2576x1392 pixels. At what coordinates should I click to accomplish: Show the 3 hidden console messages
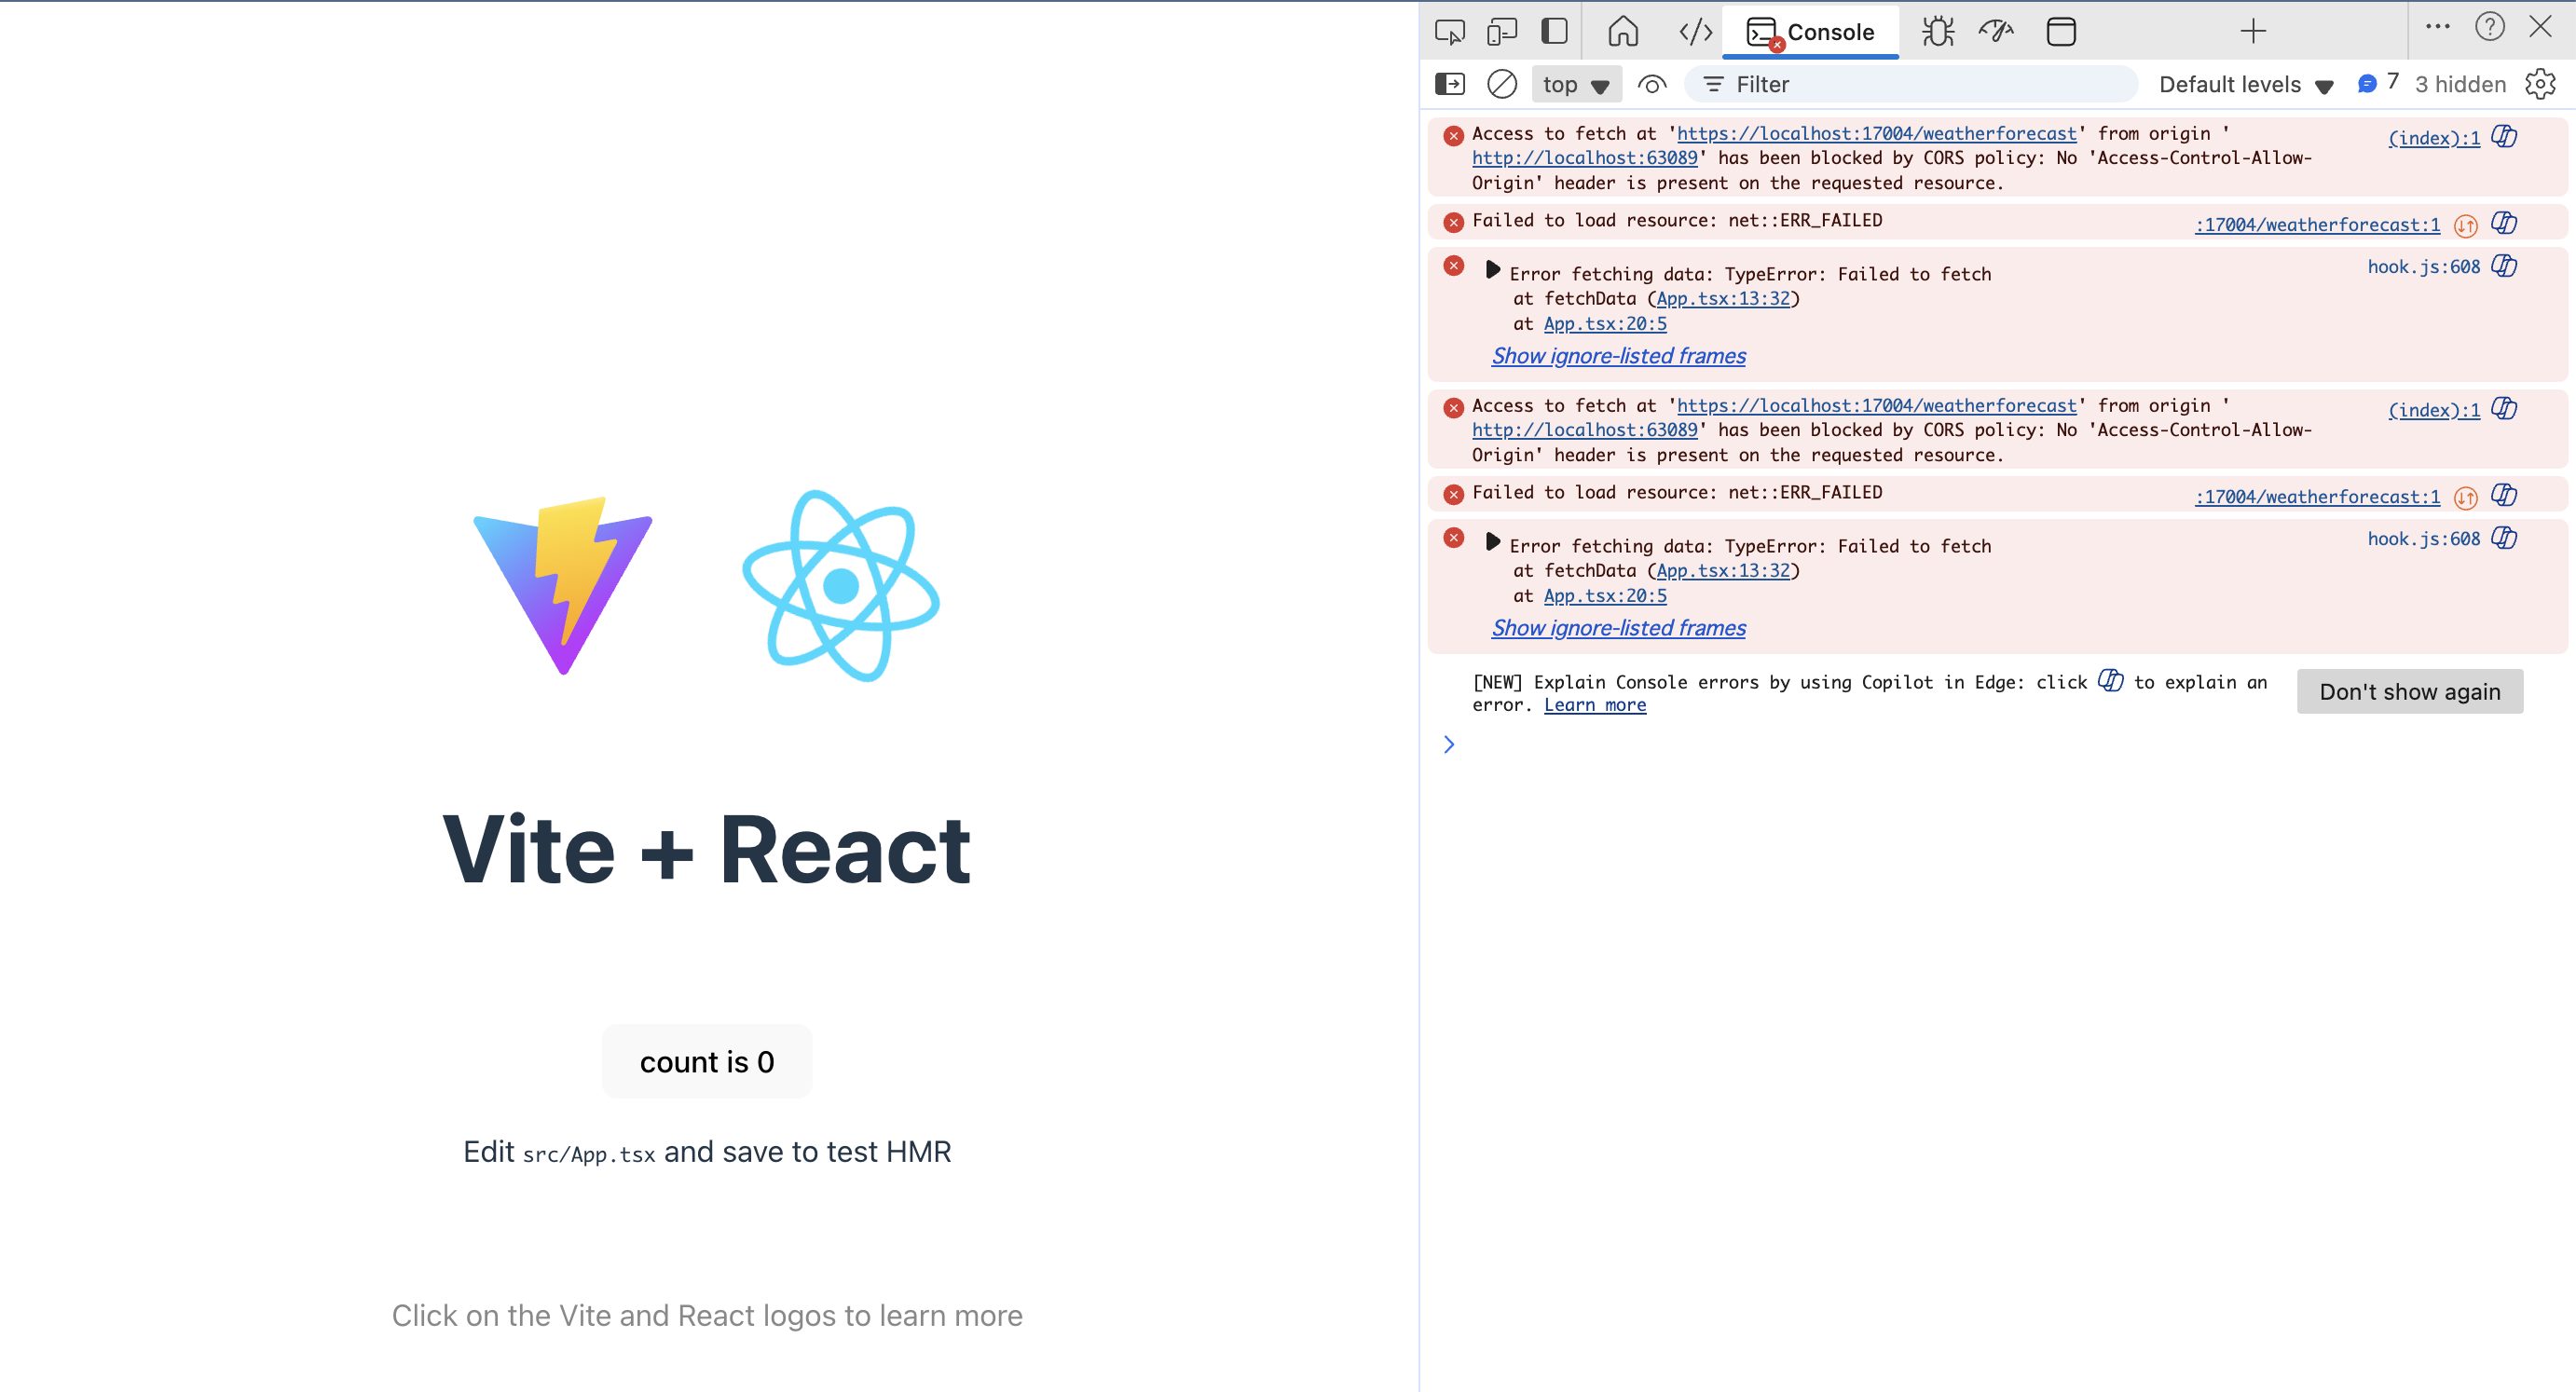(x=2461, y=84)
